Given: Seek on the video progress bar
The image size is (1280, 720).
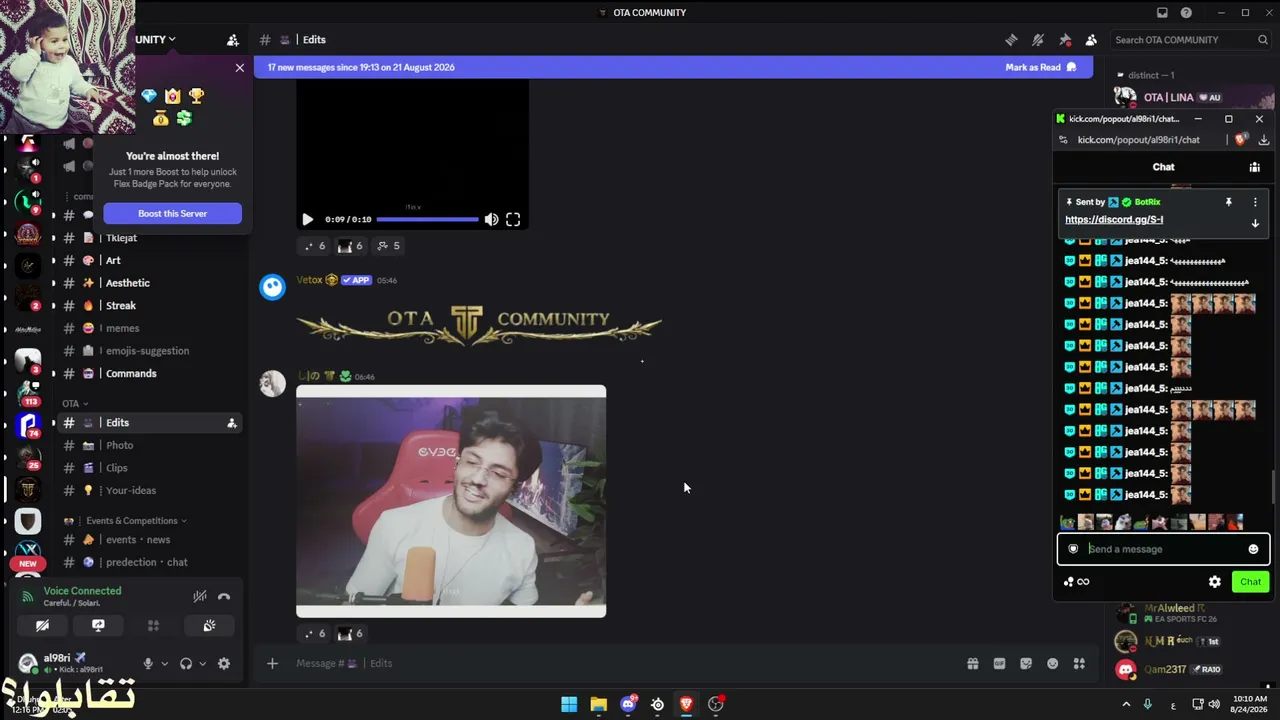Looking at the screenshot, I should click(427, 219).
